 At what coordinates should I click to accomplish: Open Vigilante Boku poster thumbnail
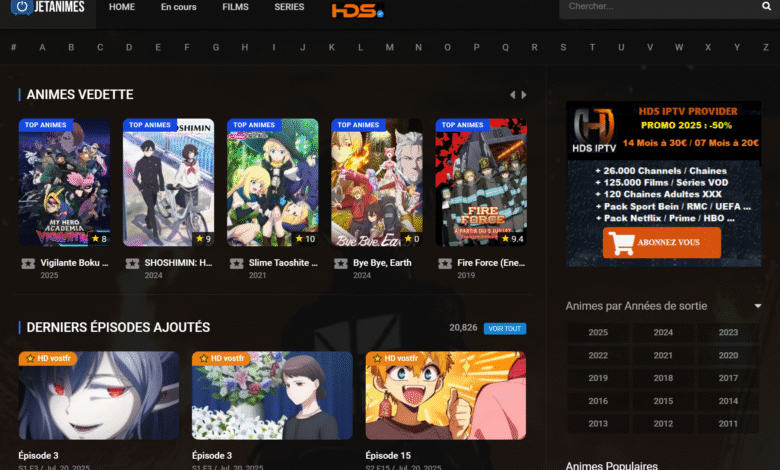pos(64,183)
